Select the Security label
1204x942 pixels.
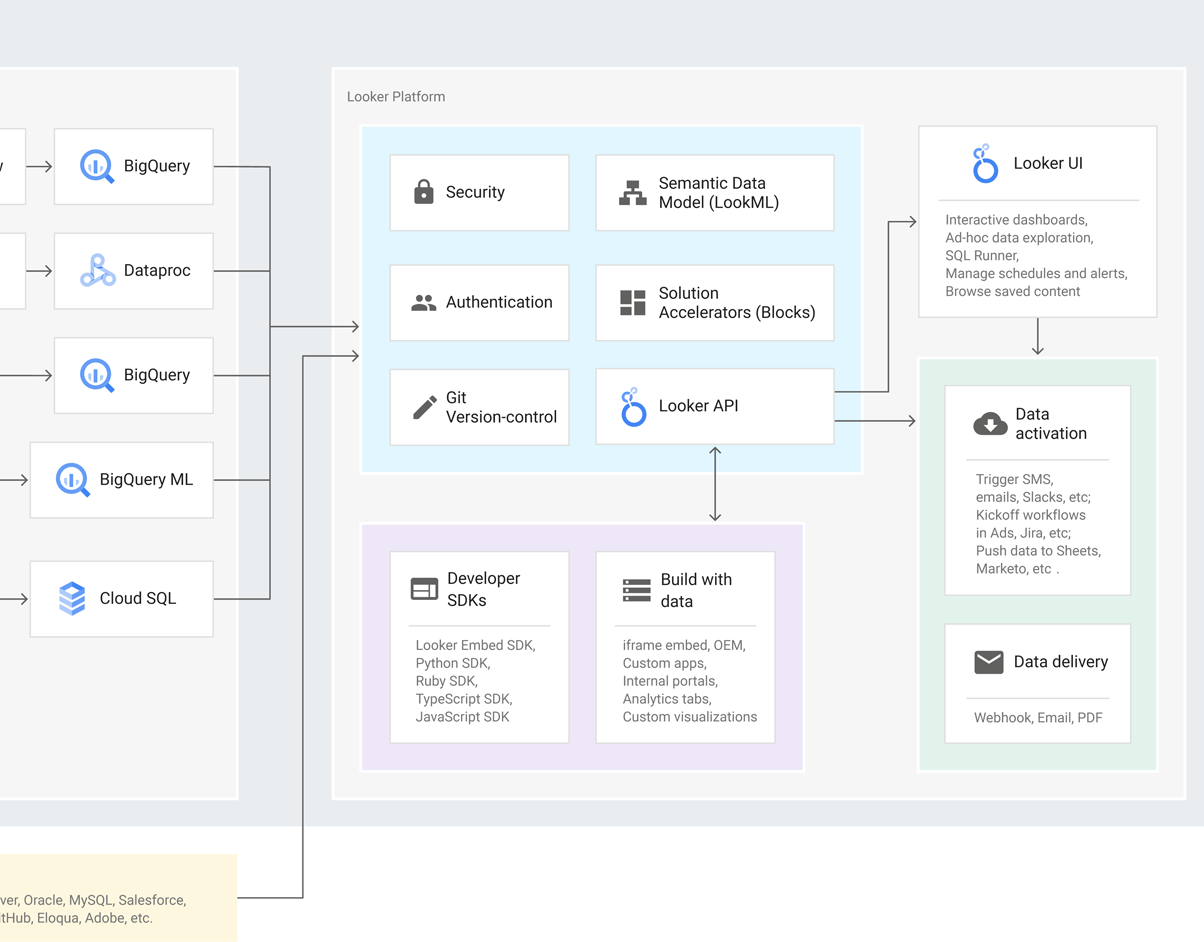click(x=475, y=192)
